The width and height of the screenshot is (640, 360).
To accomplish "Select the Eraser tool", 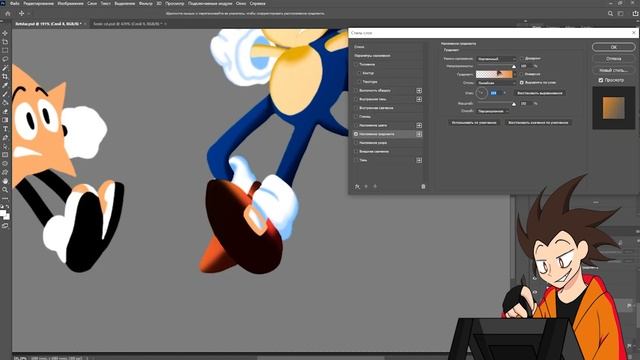I will [5, 111].
